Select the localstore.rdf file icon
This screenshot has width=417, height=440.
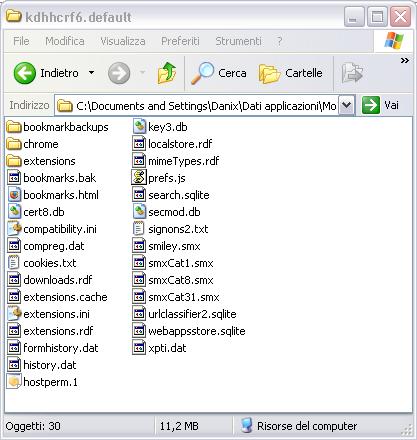coord(139,144)
